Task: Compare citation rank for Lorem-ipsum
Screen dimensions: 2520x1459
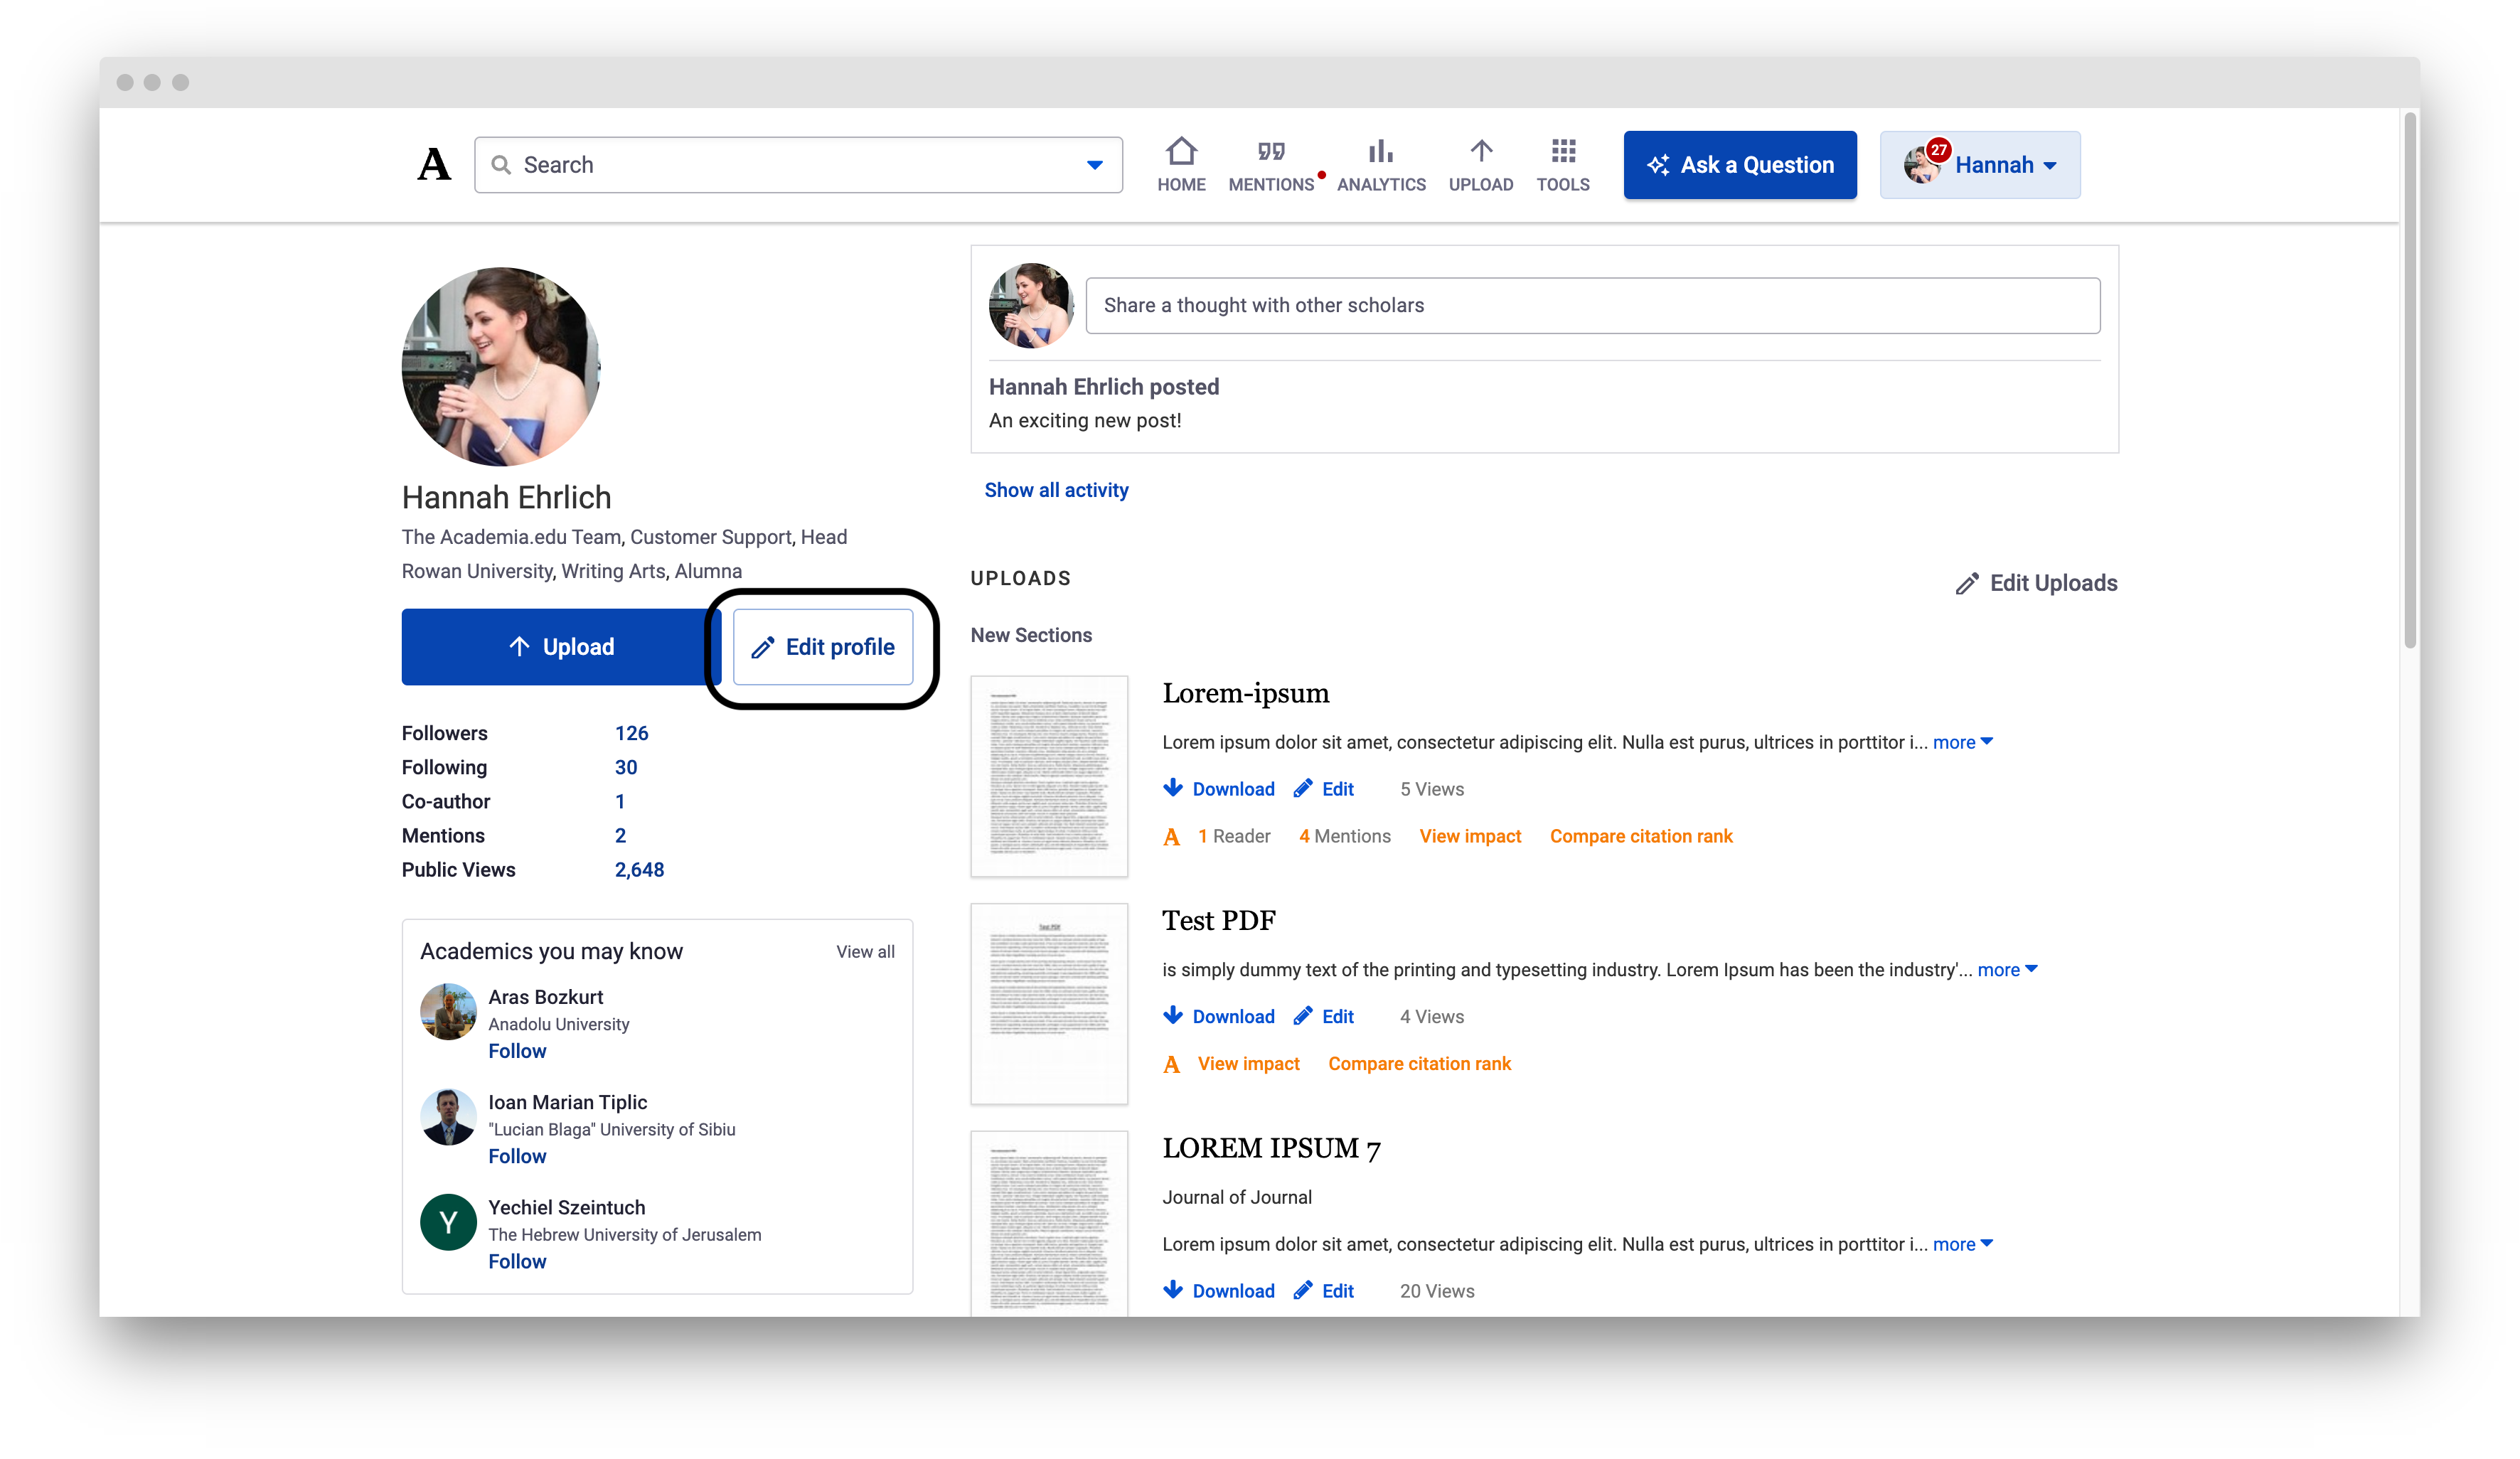Action: click(x=1641, y=836)
